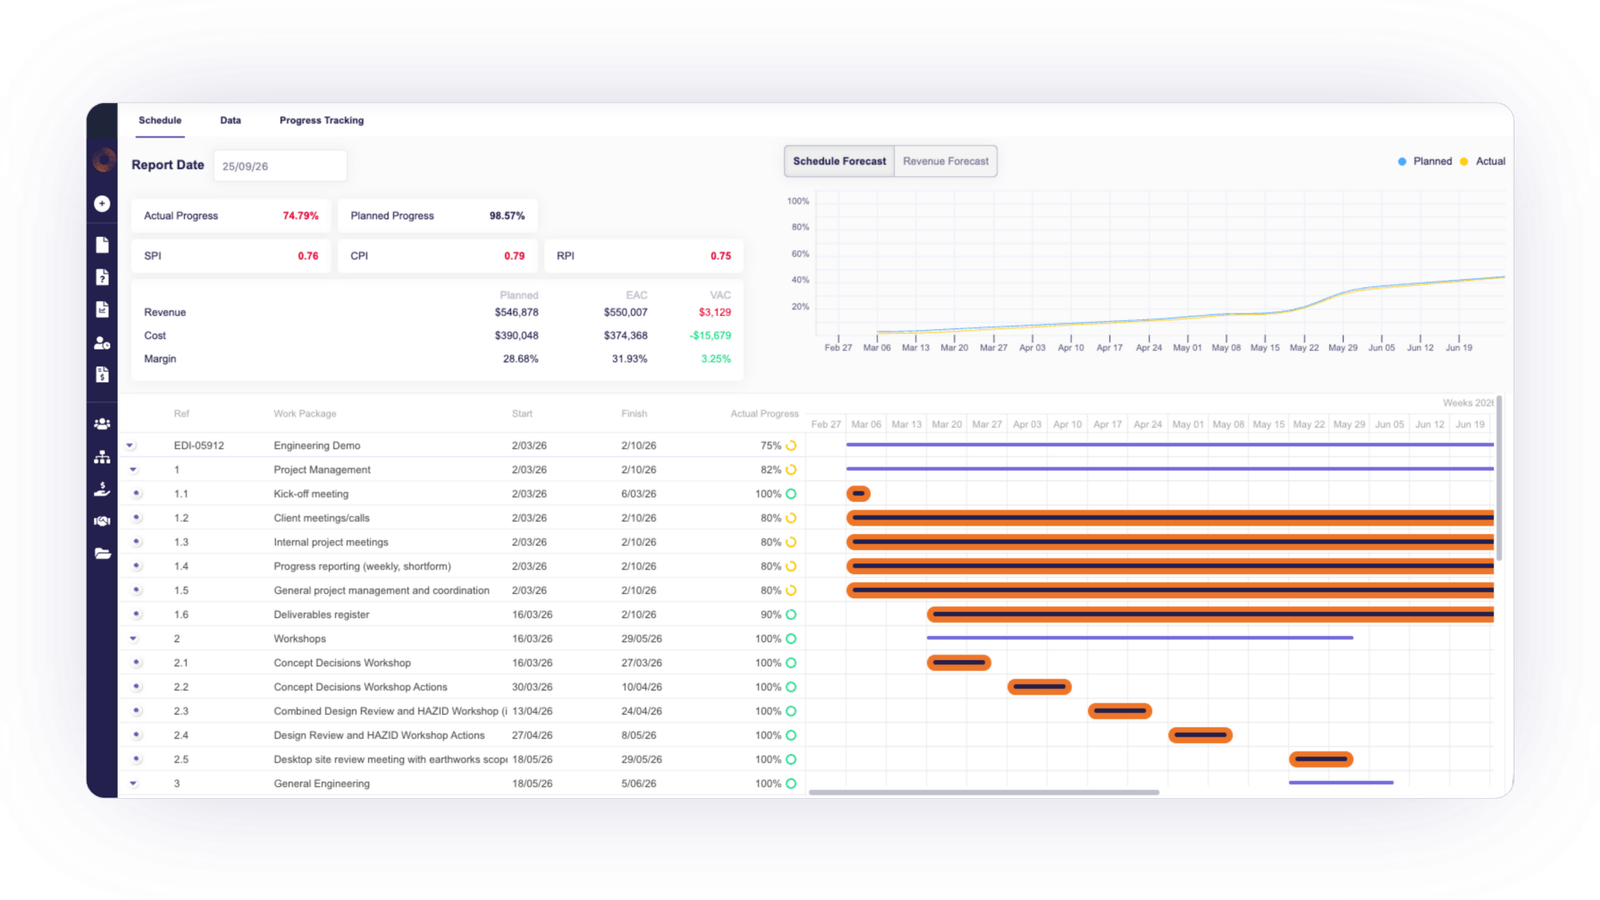Screen dimensions: 1600x900
Task: Collapse the Workshops group
Action: (x=133, y=639)
